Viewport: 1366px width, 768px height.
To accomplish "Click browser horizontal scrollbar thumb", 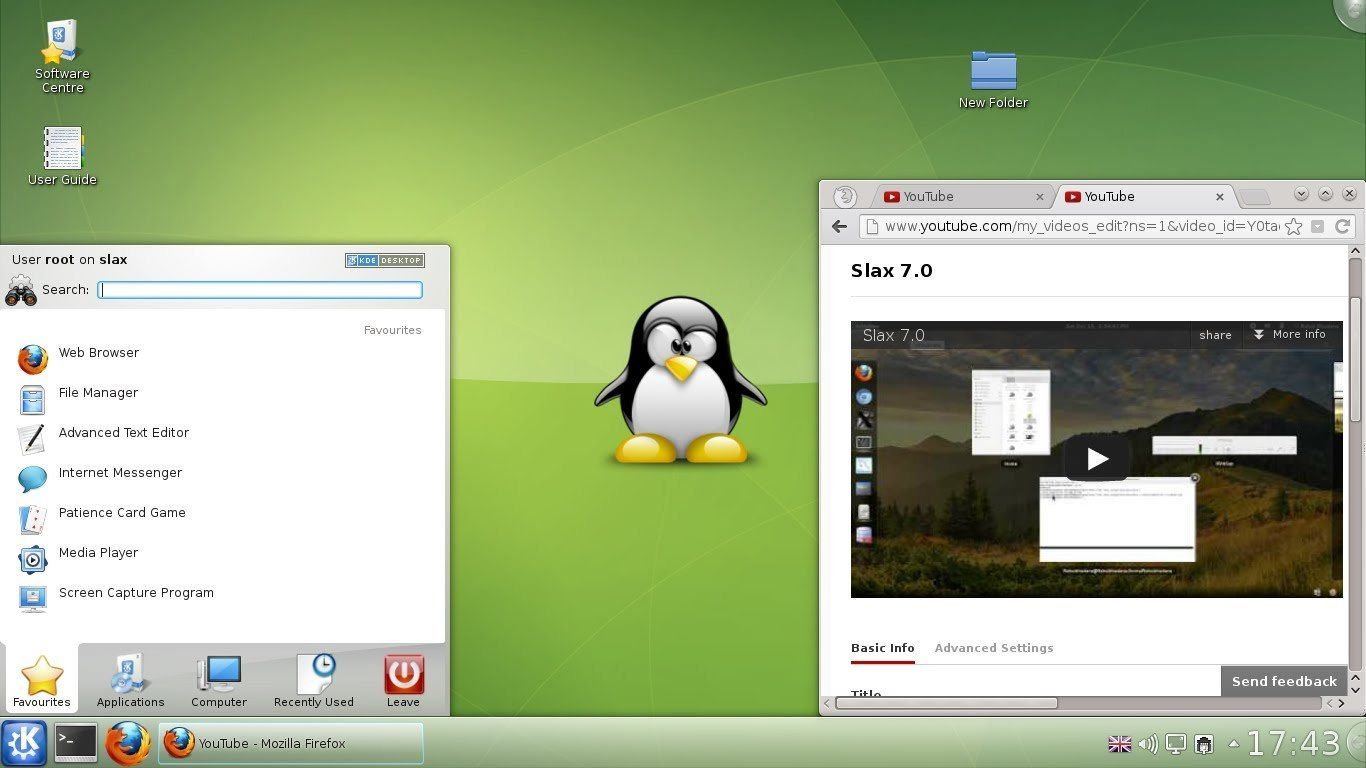I will pyautogui.click(x=946, y=703).
